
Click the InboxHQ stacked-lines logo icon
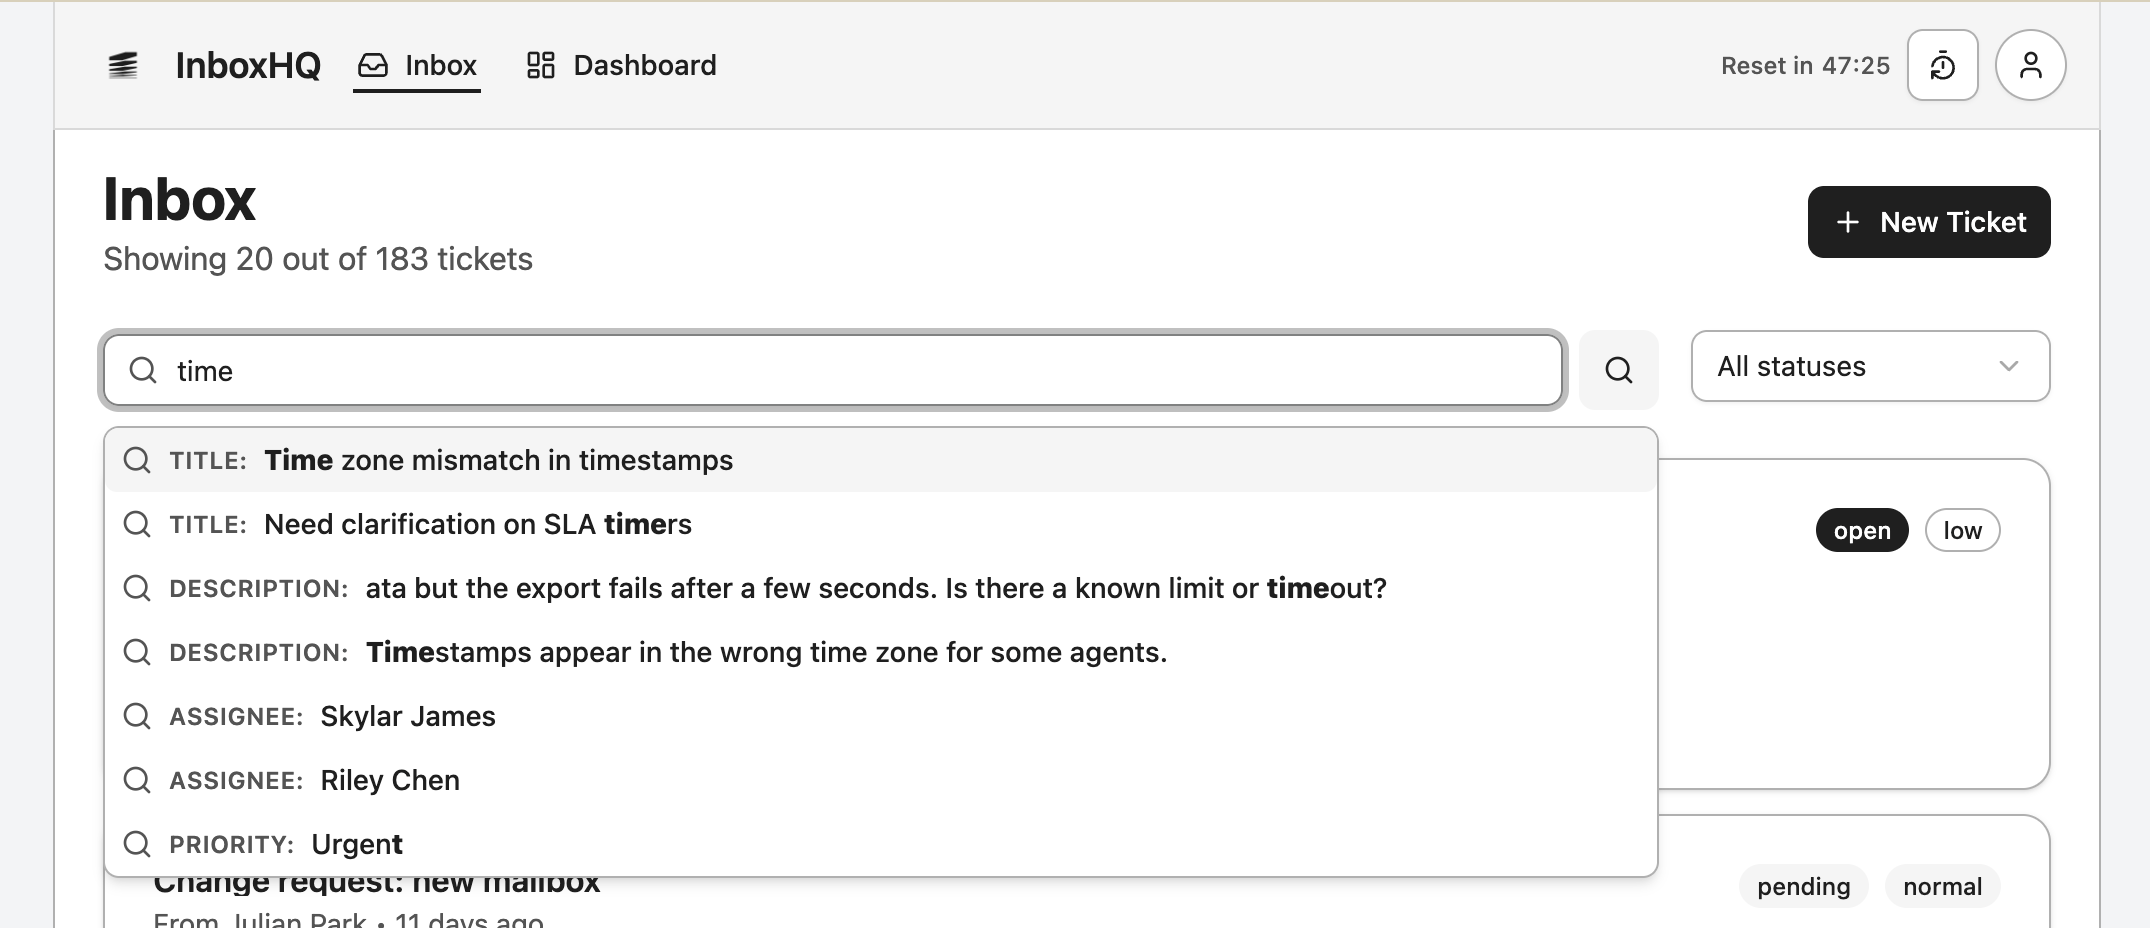click(123, 66)
